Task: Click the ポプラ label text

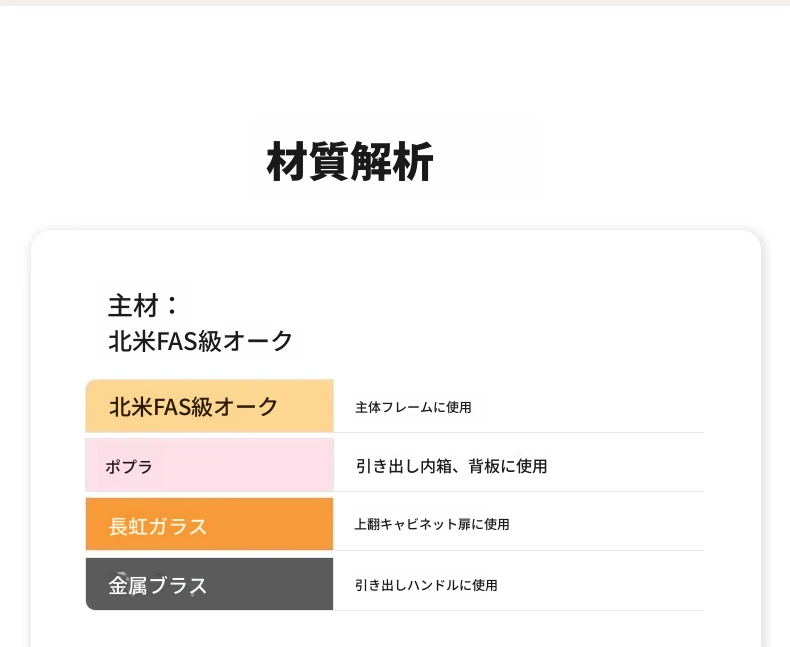Action: pos(129,467)
